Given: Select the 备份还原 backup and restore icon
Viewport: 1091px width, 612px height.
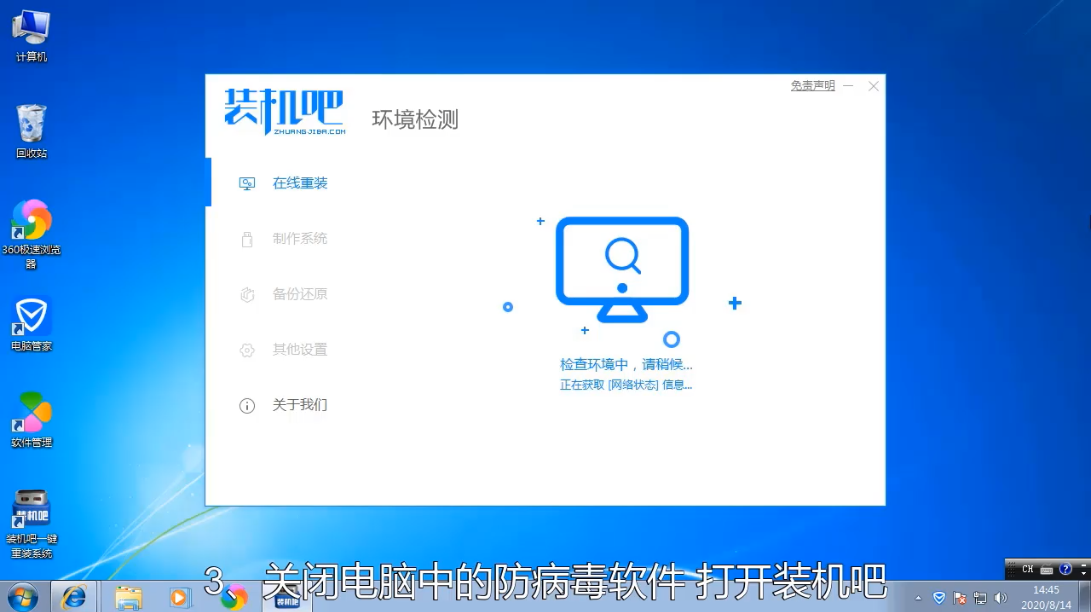Looking at the screenshot, I should [245, 294].
